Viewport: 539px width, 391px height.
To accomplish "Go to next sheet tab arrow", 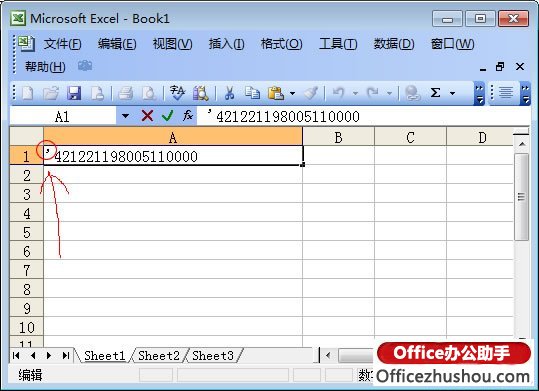I will pyautogui.click(x=49, y=356).
